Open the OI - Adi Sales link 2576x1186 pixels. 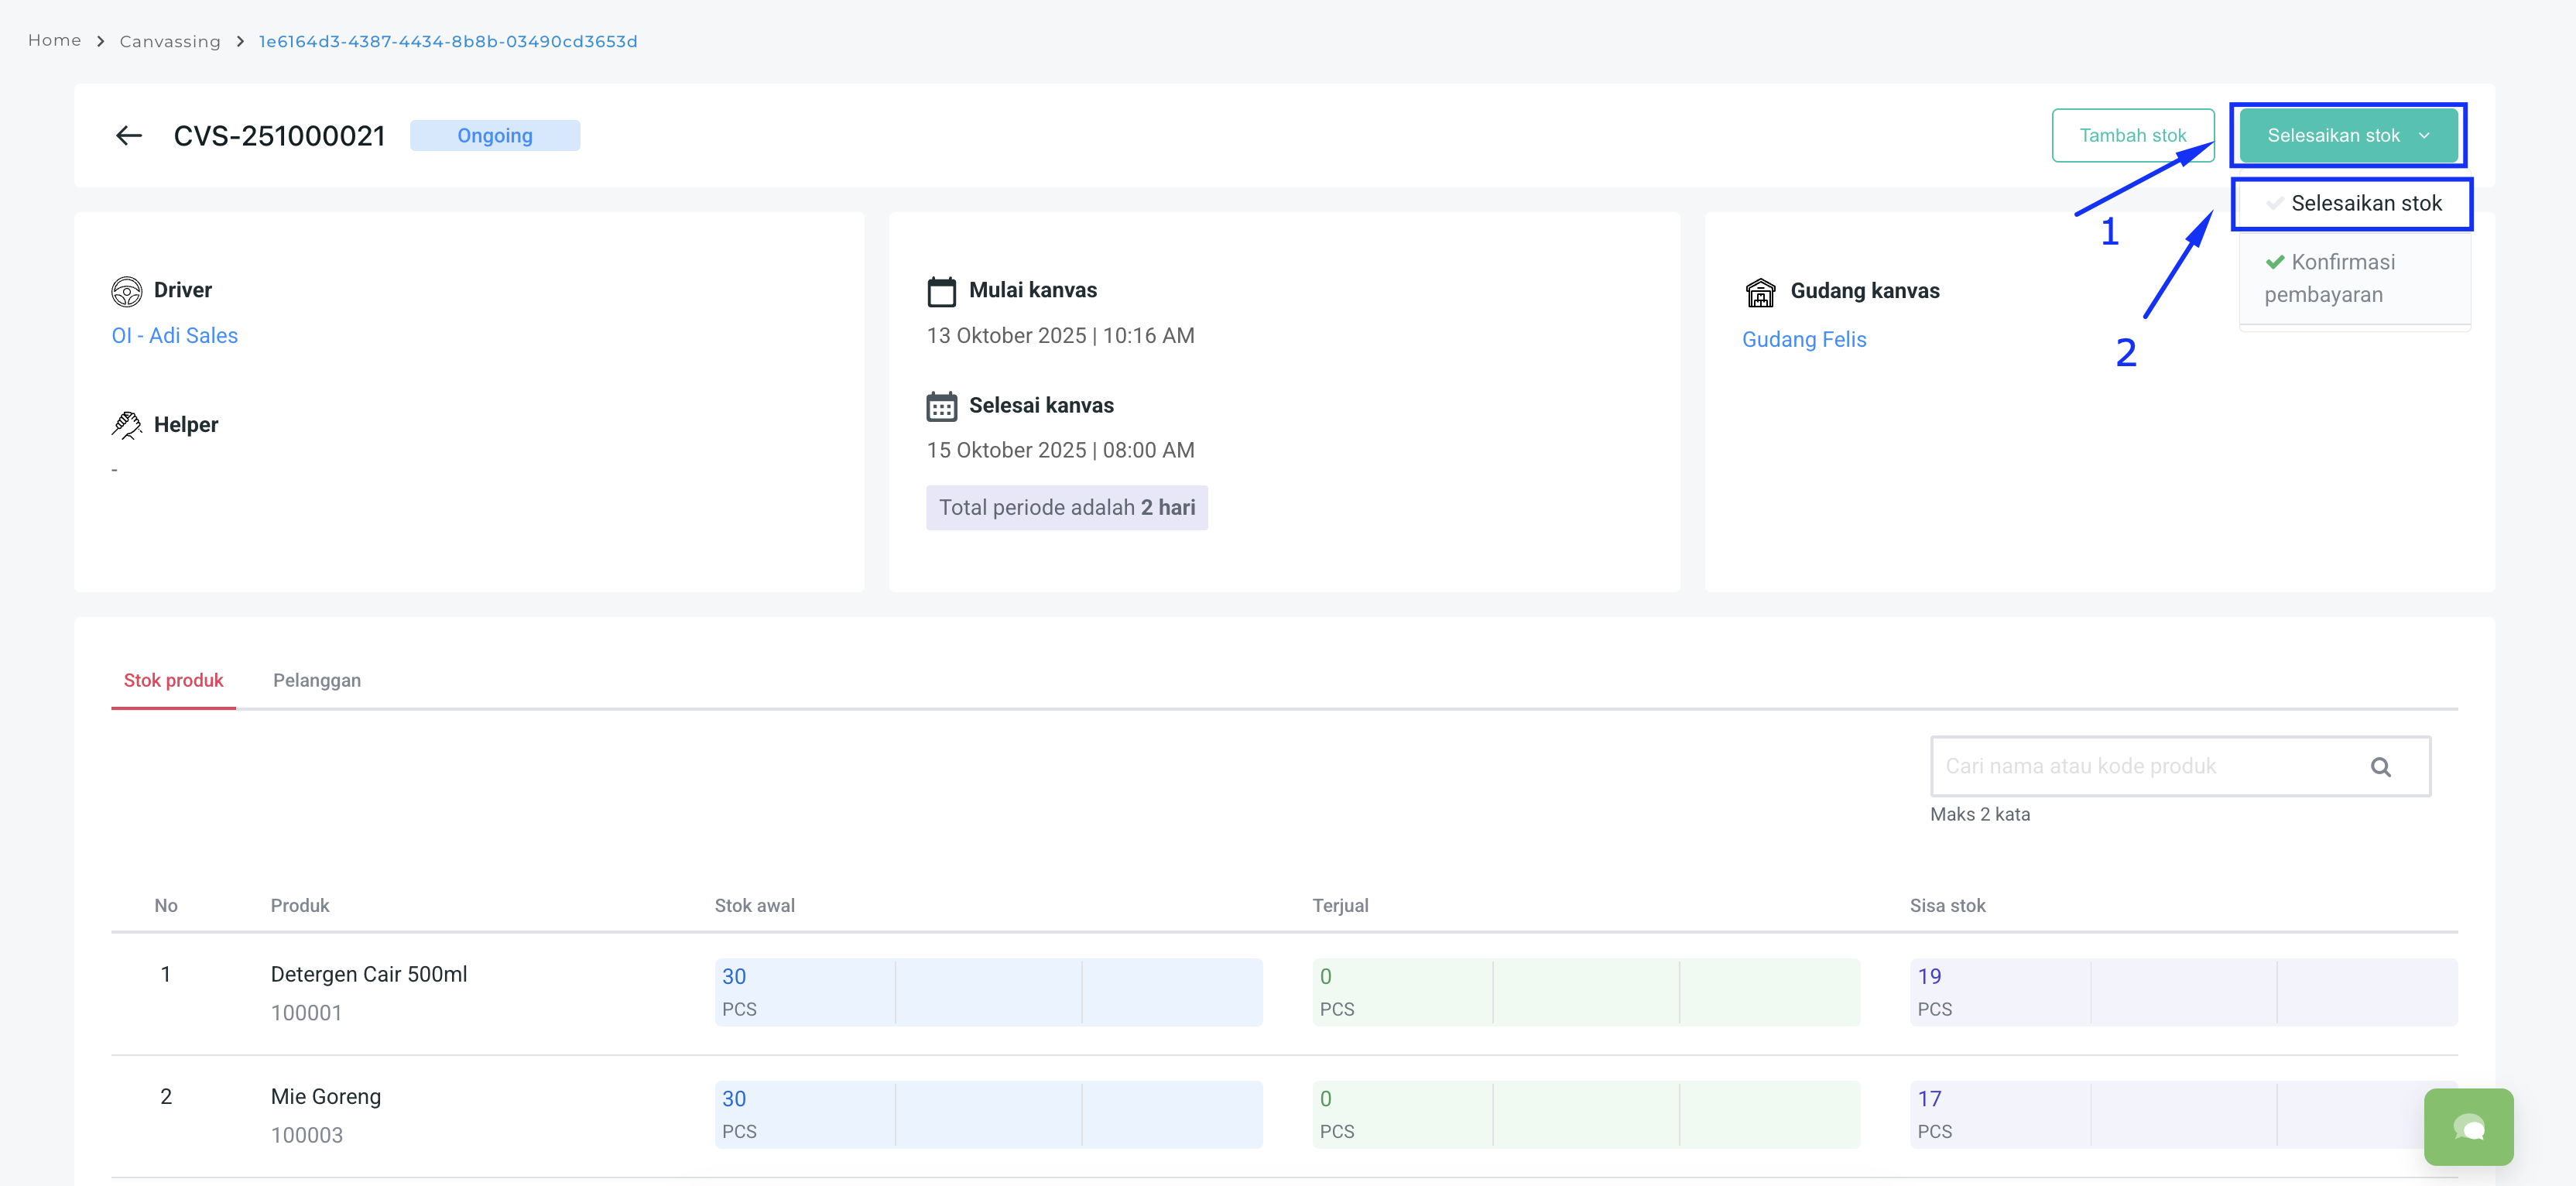click(175, 336)
